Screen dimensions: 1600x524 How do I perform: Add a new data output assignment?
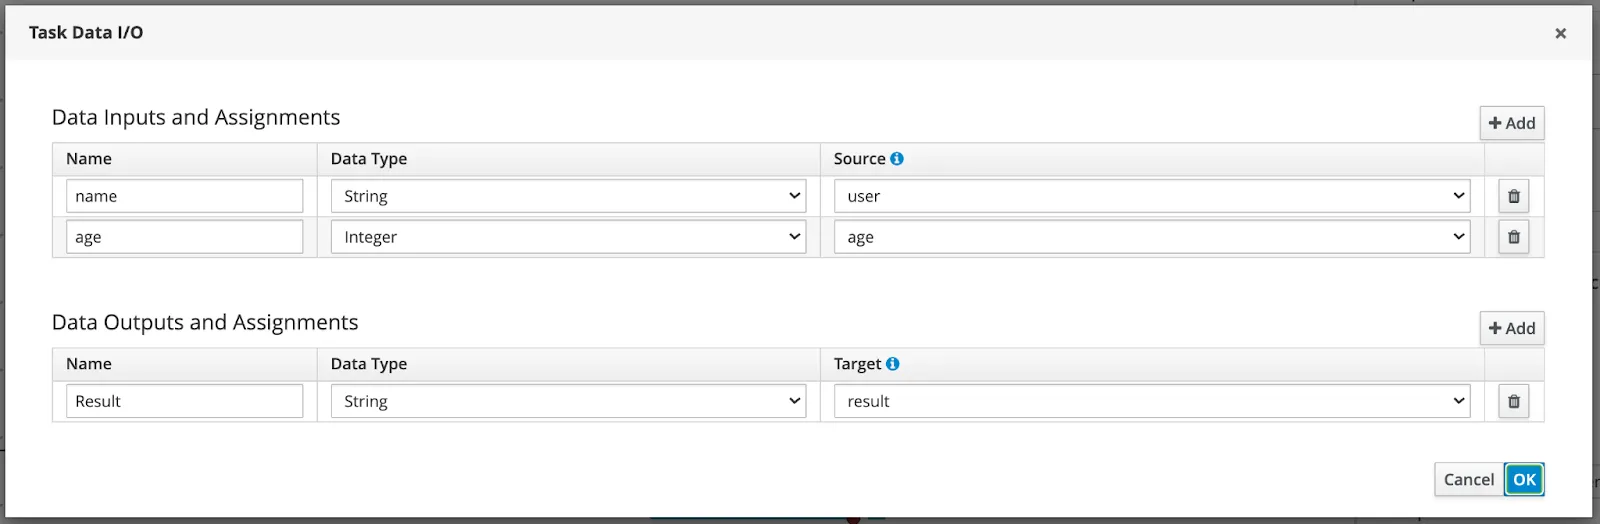click(1512, 328)
